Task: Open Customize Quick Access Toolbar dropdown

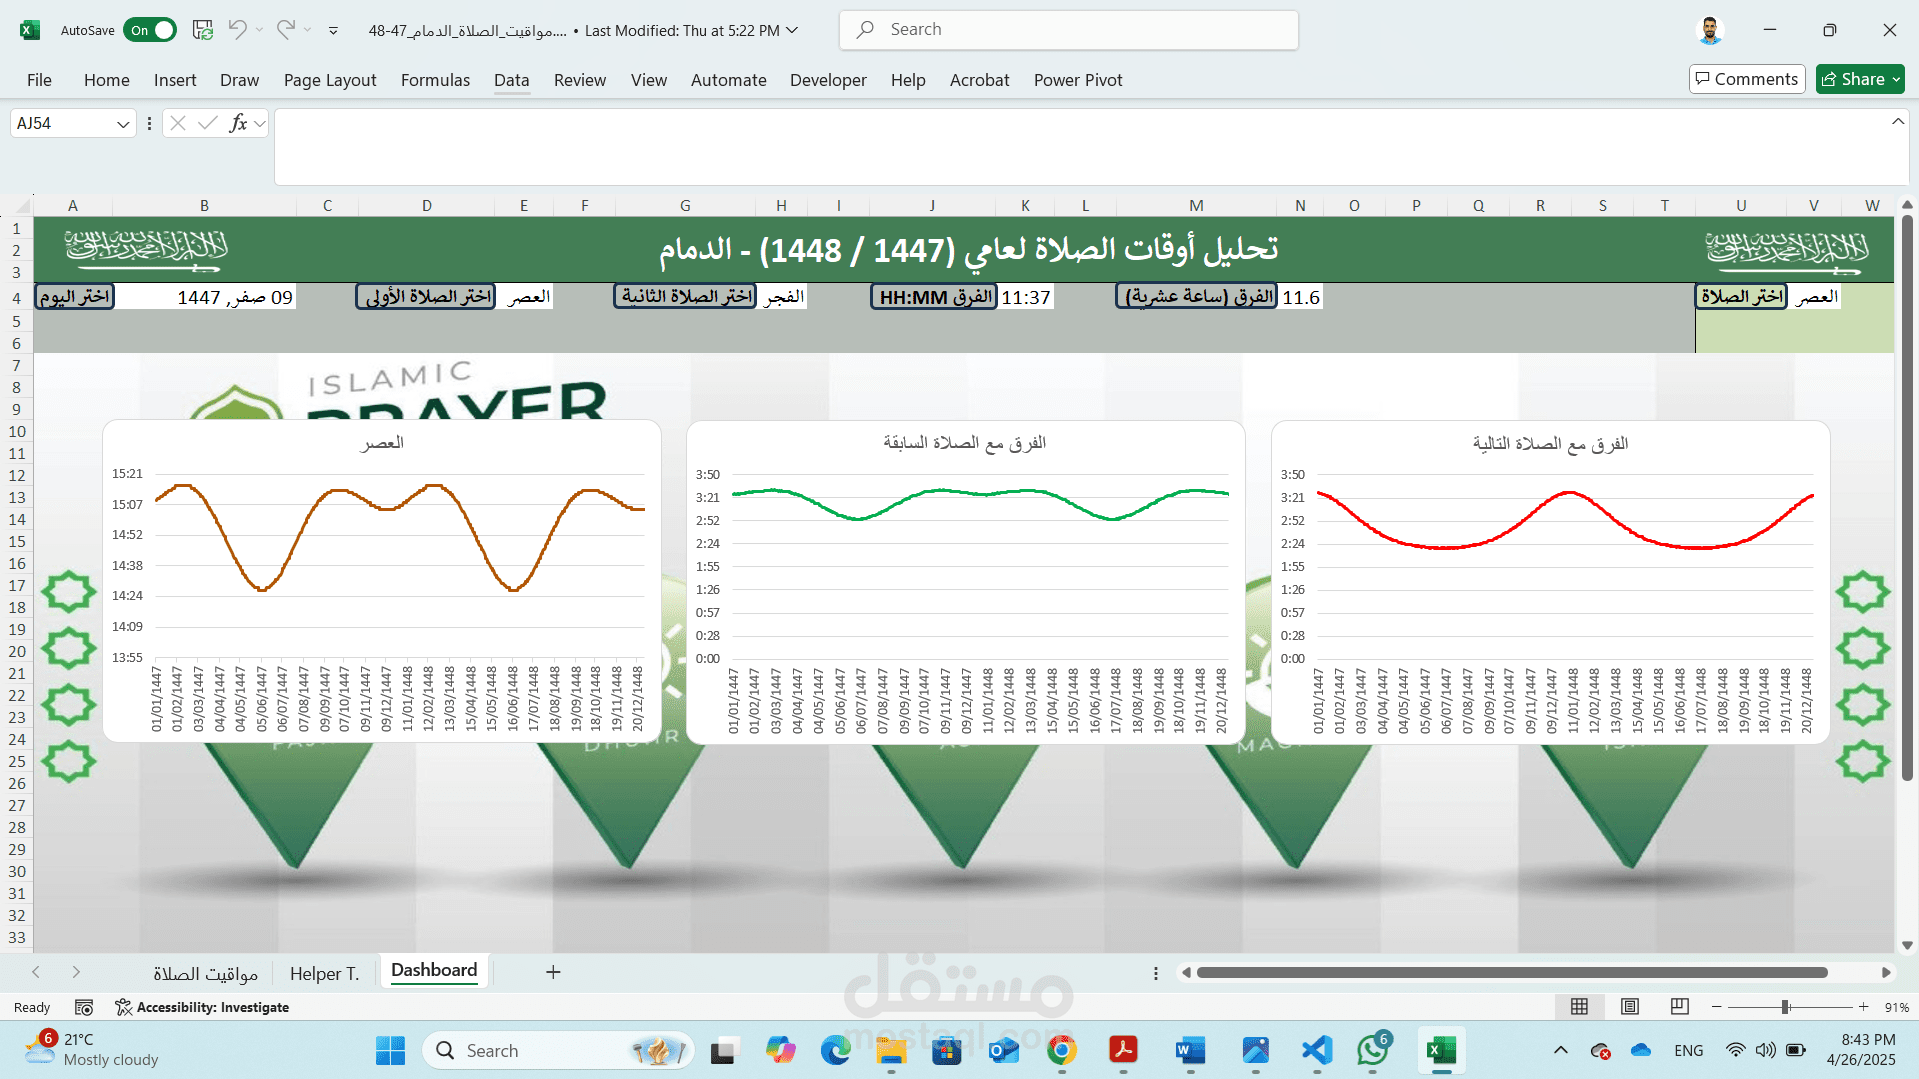Action: [333, 30]
